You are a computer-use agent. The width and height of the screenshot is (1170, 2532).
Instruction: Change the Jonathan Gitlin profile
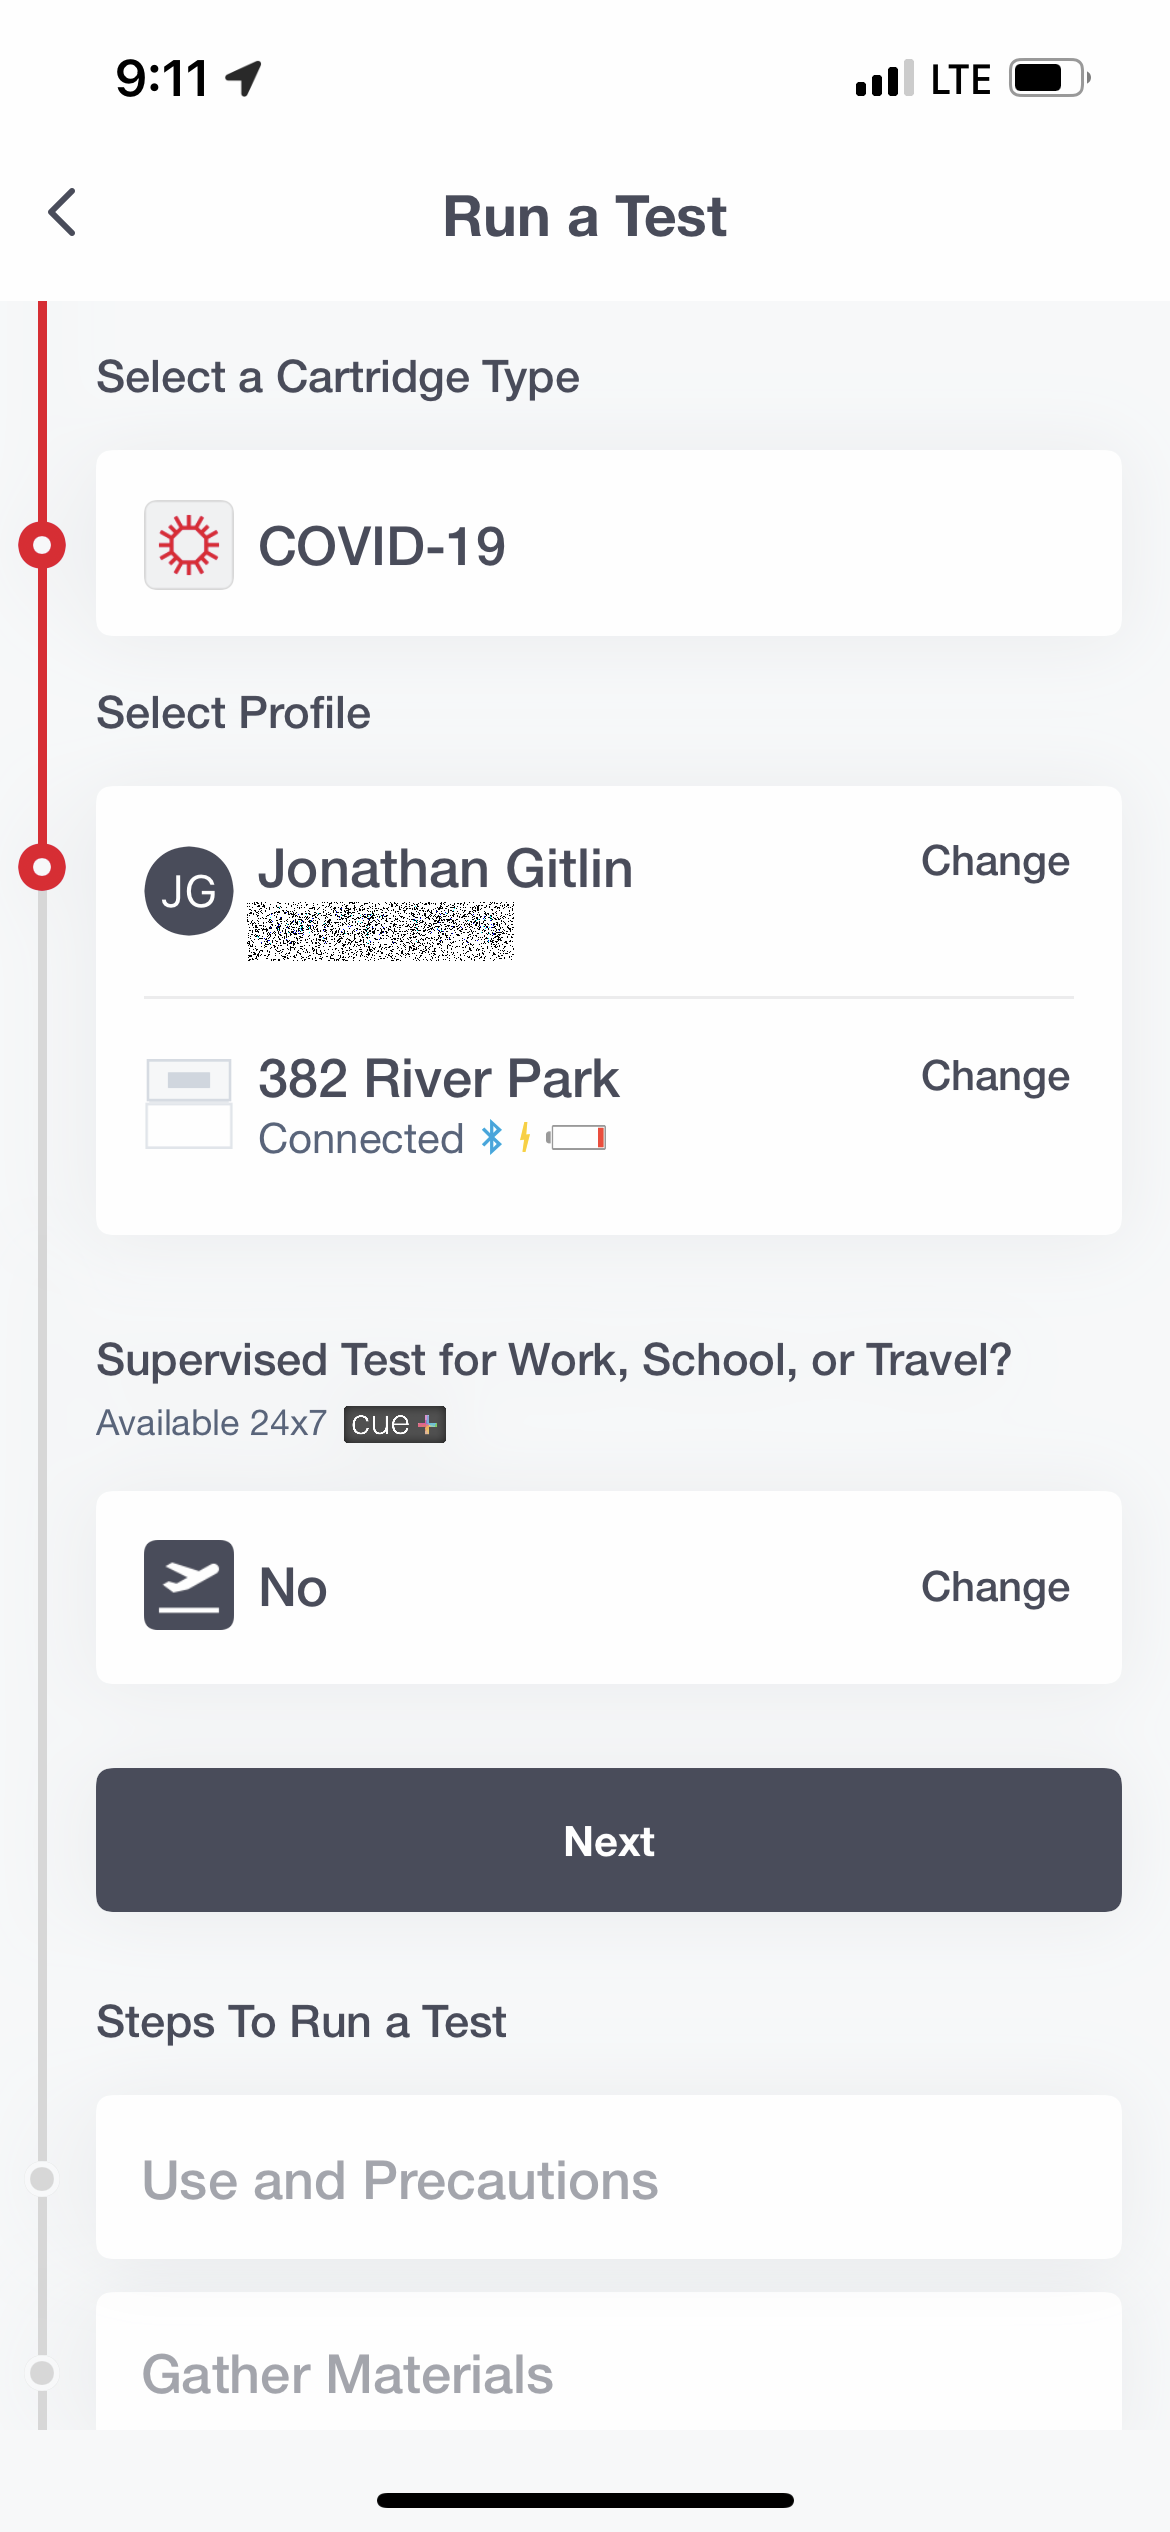pyautogui.click(x=995, y=861)
